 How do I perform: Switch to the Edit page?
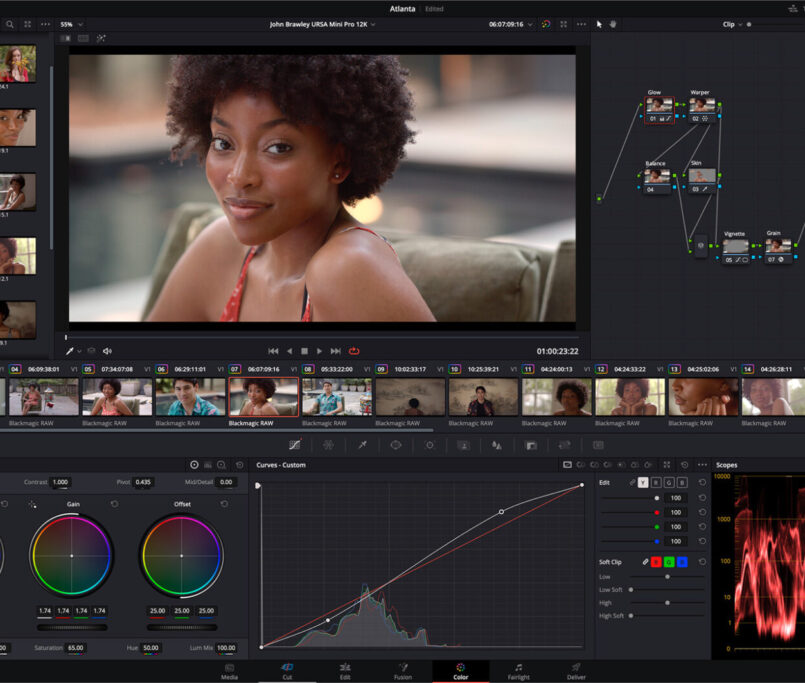coord(345,671)
